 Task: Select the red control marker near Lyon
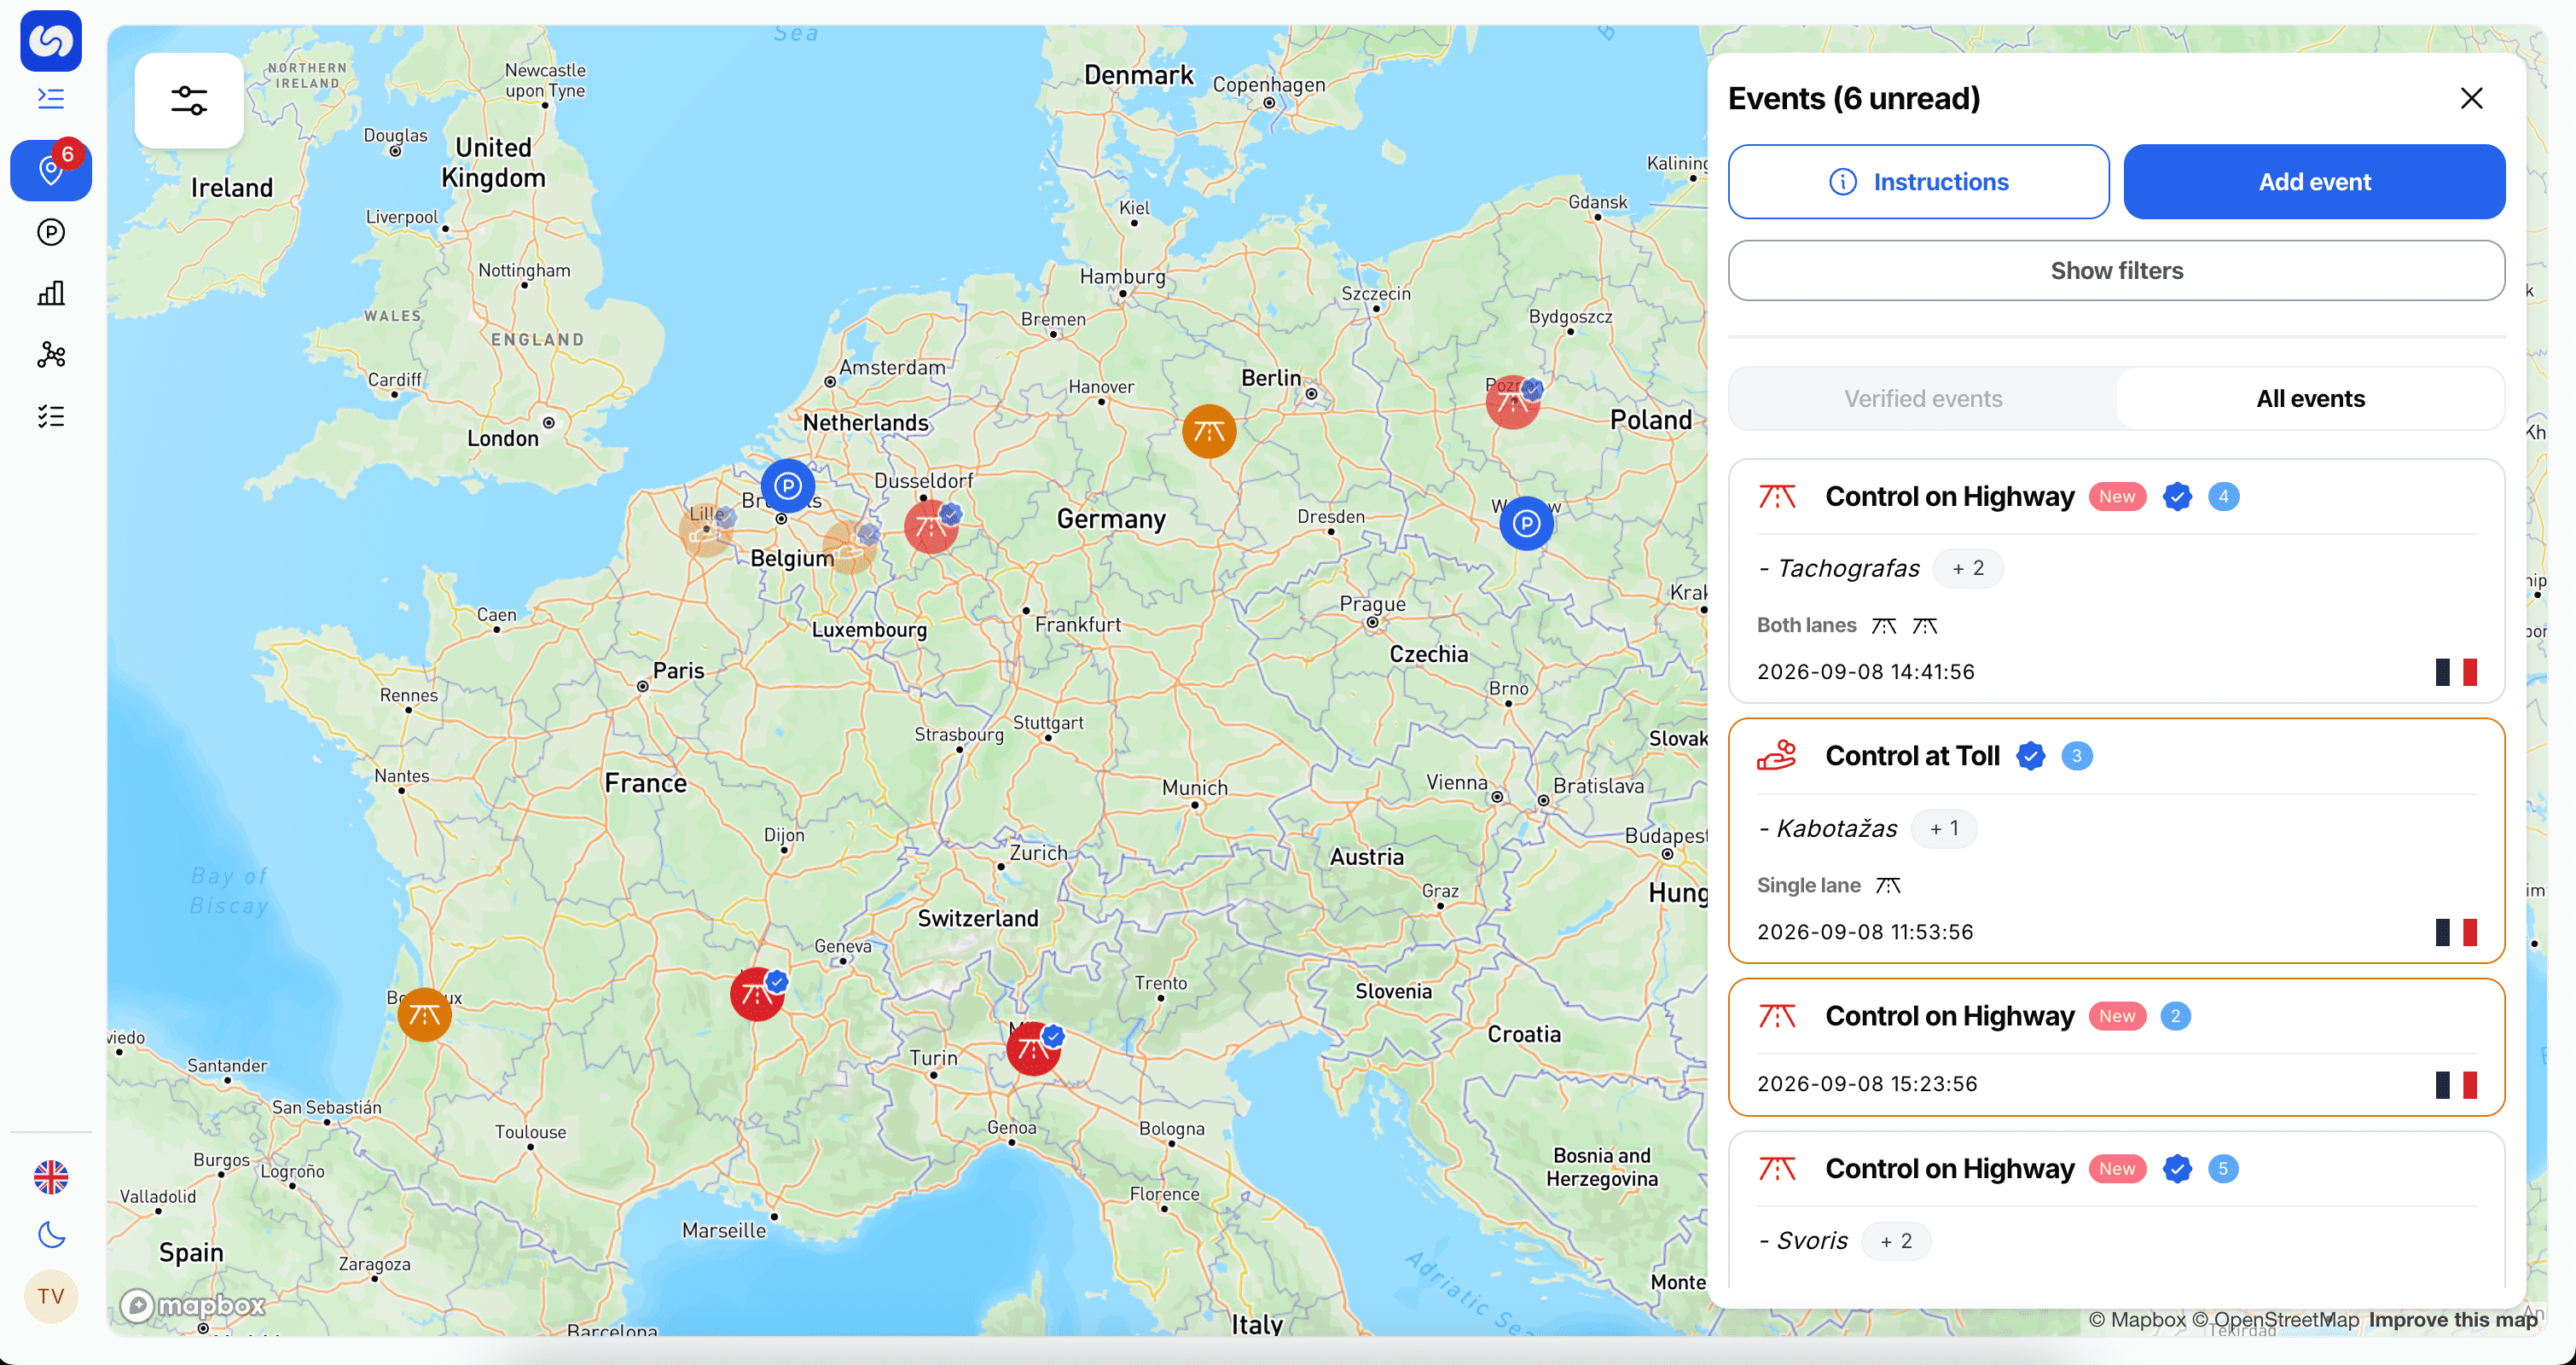point(757,994)
